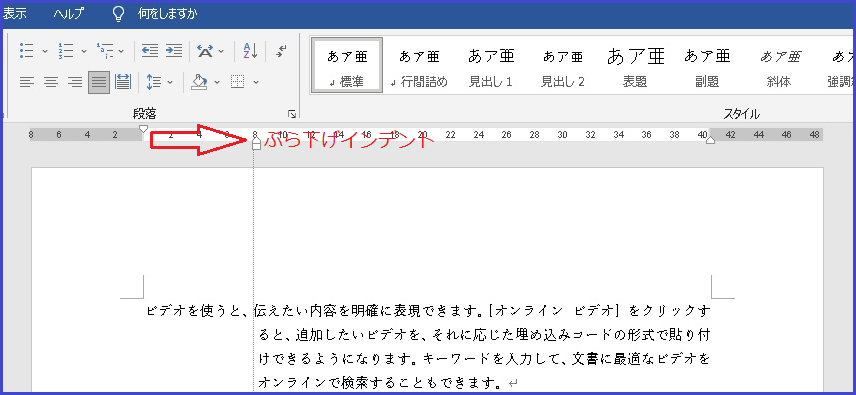Screen dimensions: 856x395
Task: Apply the 見出し 2 style
Action: 563,66
